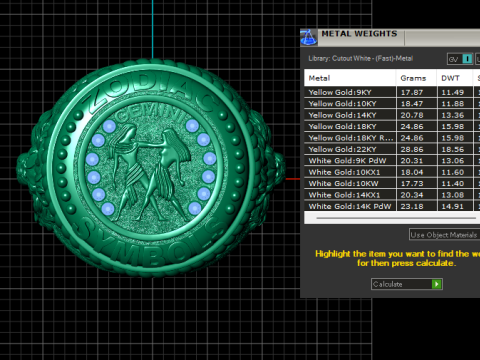480x360 pixels.
Task: Click the green arrow on Calculate
Action: [x=436, y=284]
